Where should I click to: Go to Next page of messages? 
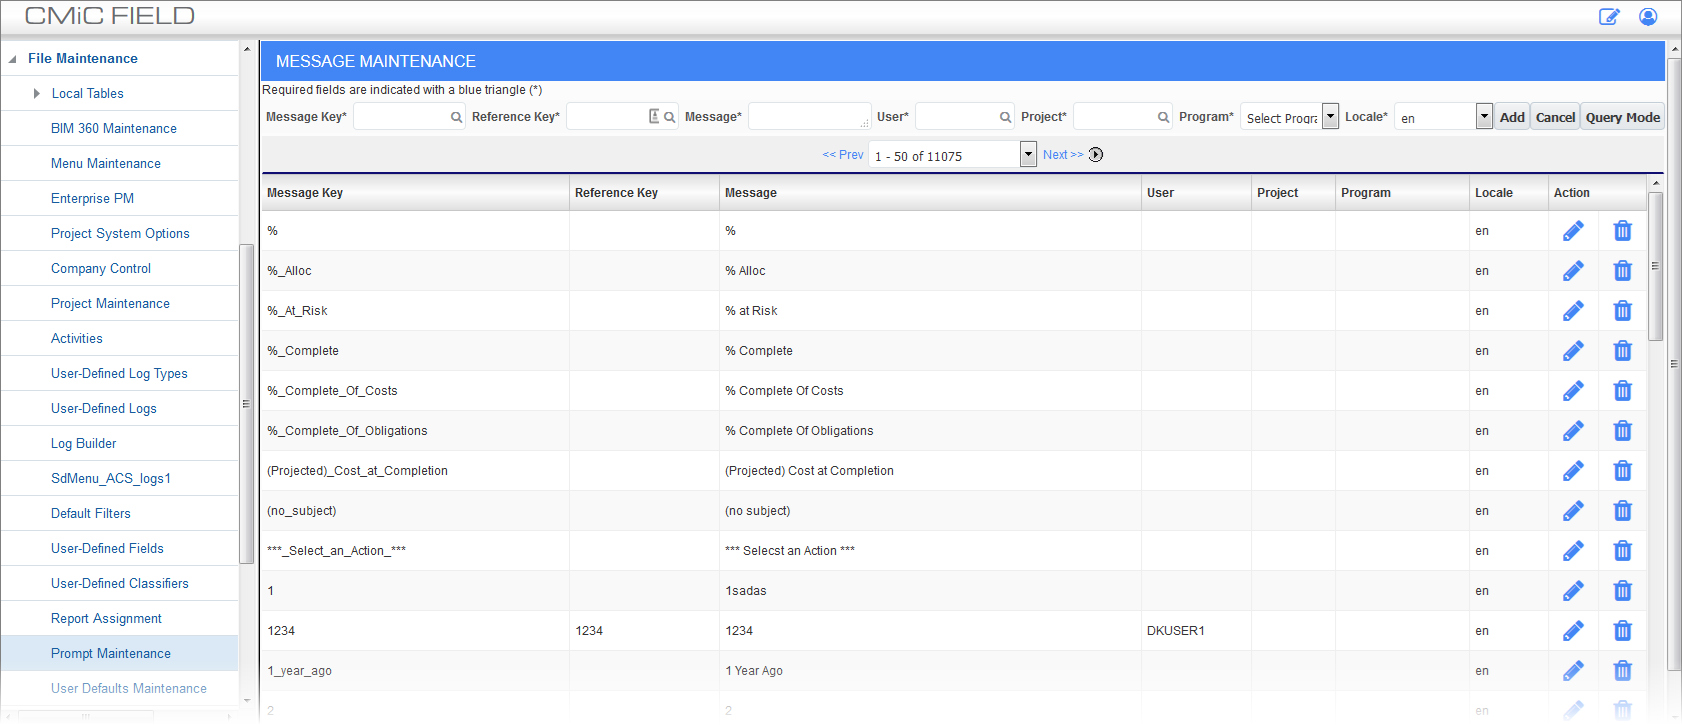click(1063, 155)
